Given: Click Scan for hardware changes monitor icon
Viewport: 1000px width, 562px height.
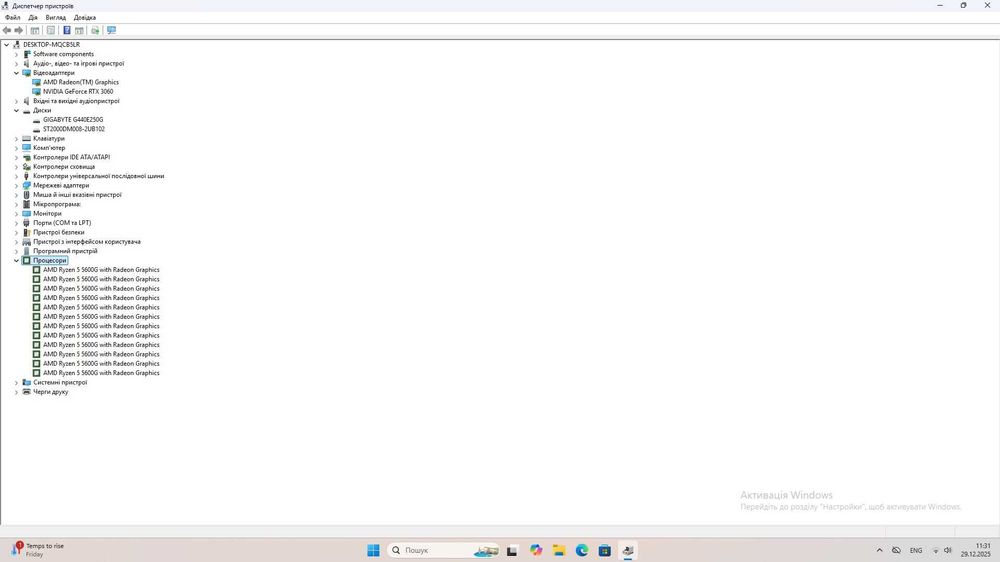Looking at the screenshot, I should [x=112, y=30].
